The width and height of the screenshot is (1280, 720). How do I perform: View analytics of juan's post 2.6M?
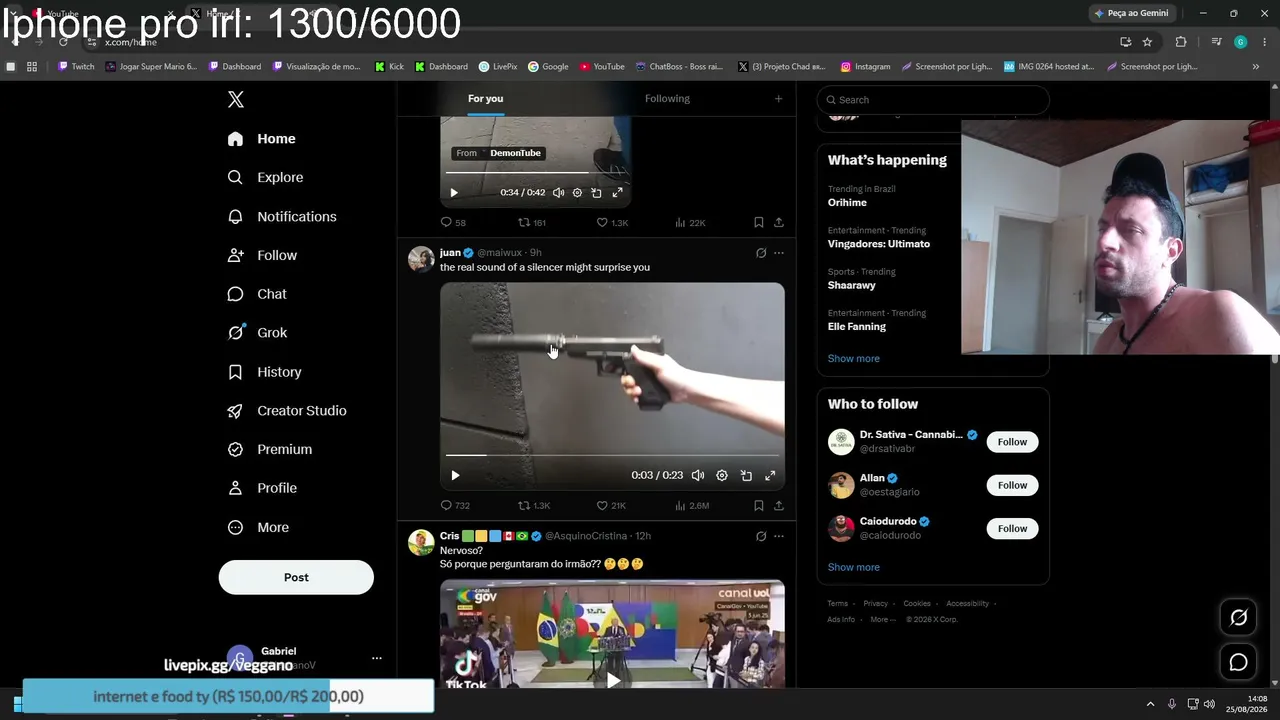click(x=692, y=506)
